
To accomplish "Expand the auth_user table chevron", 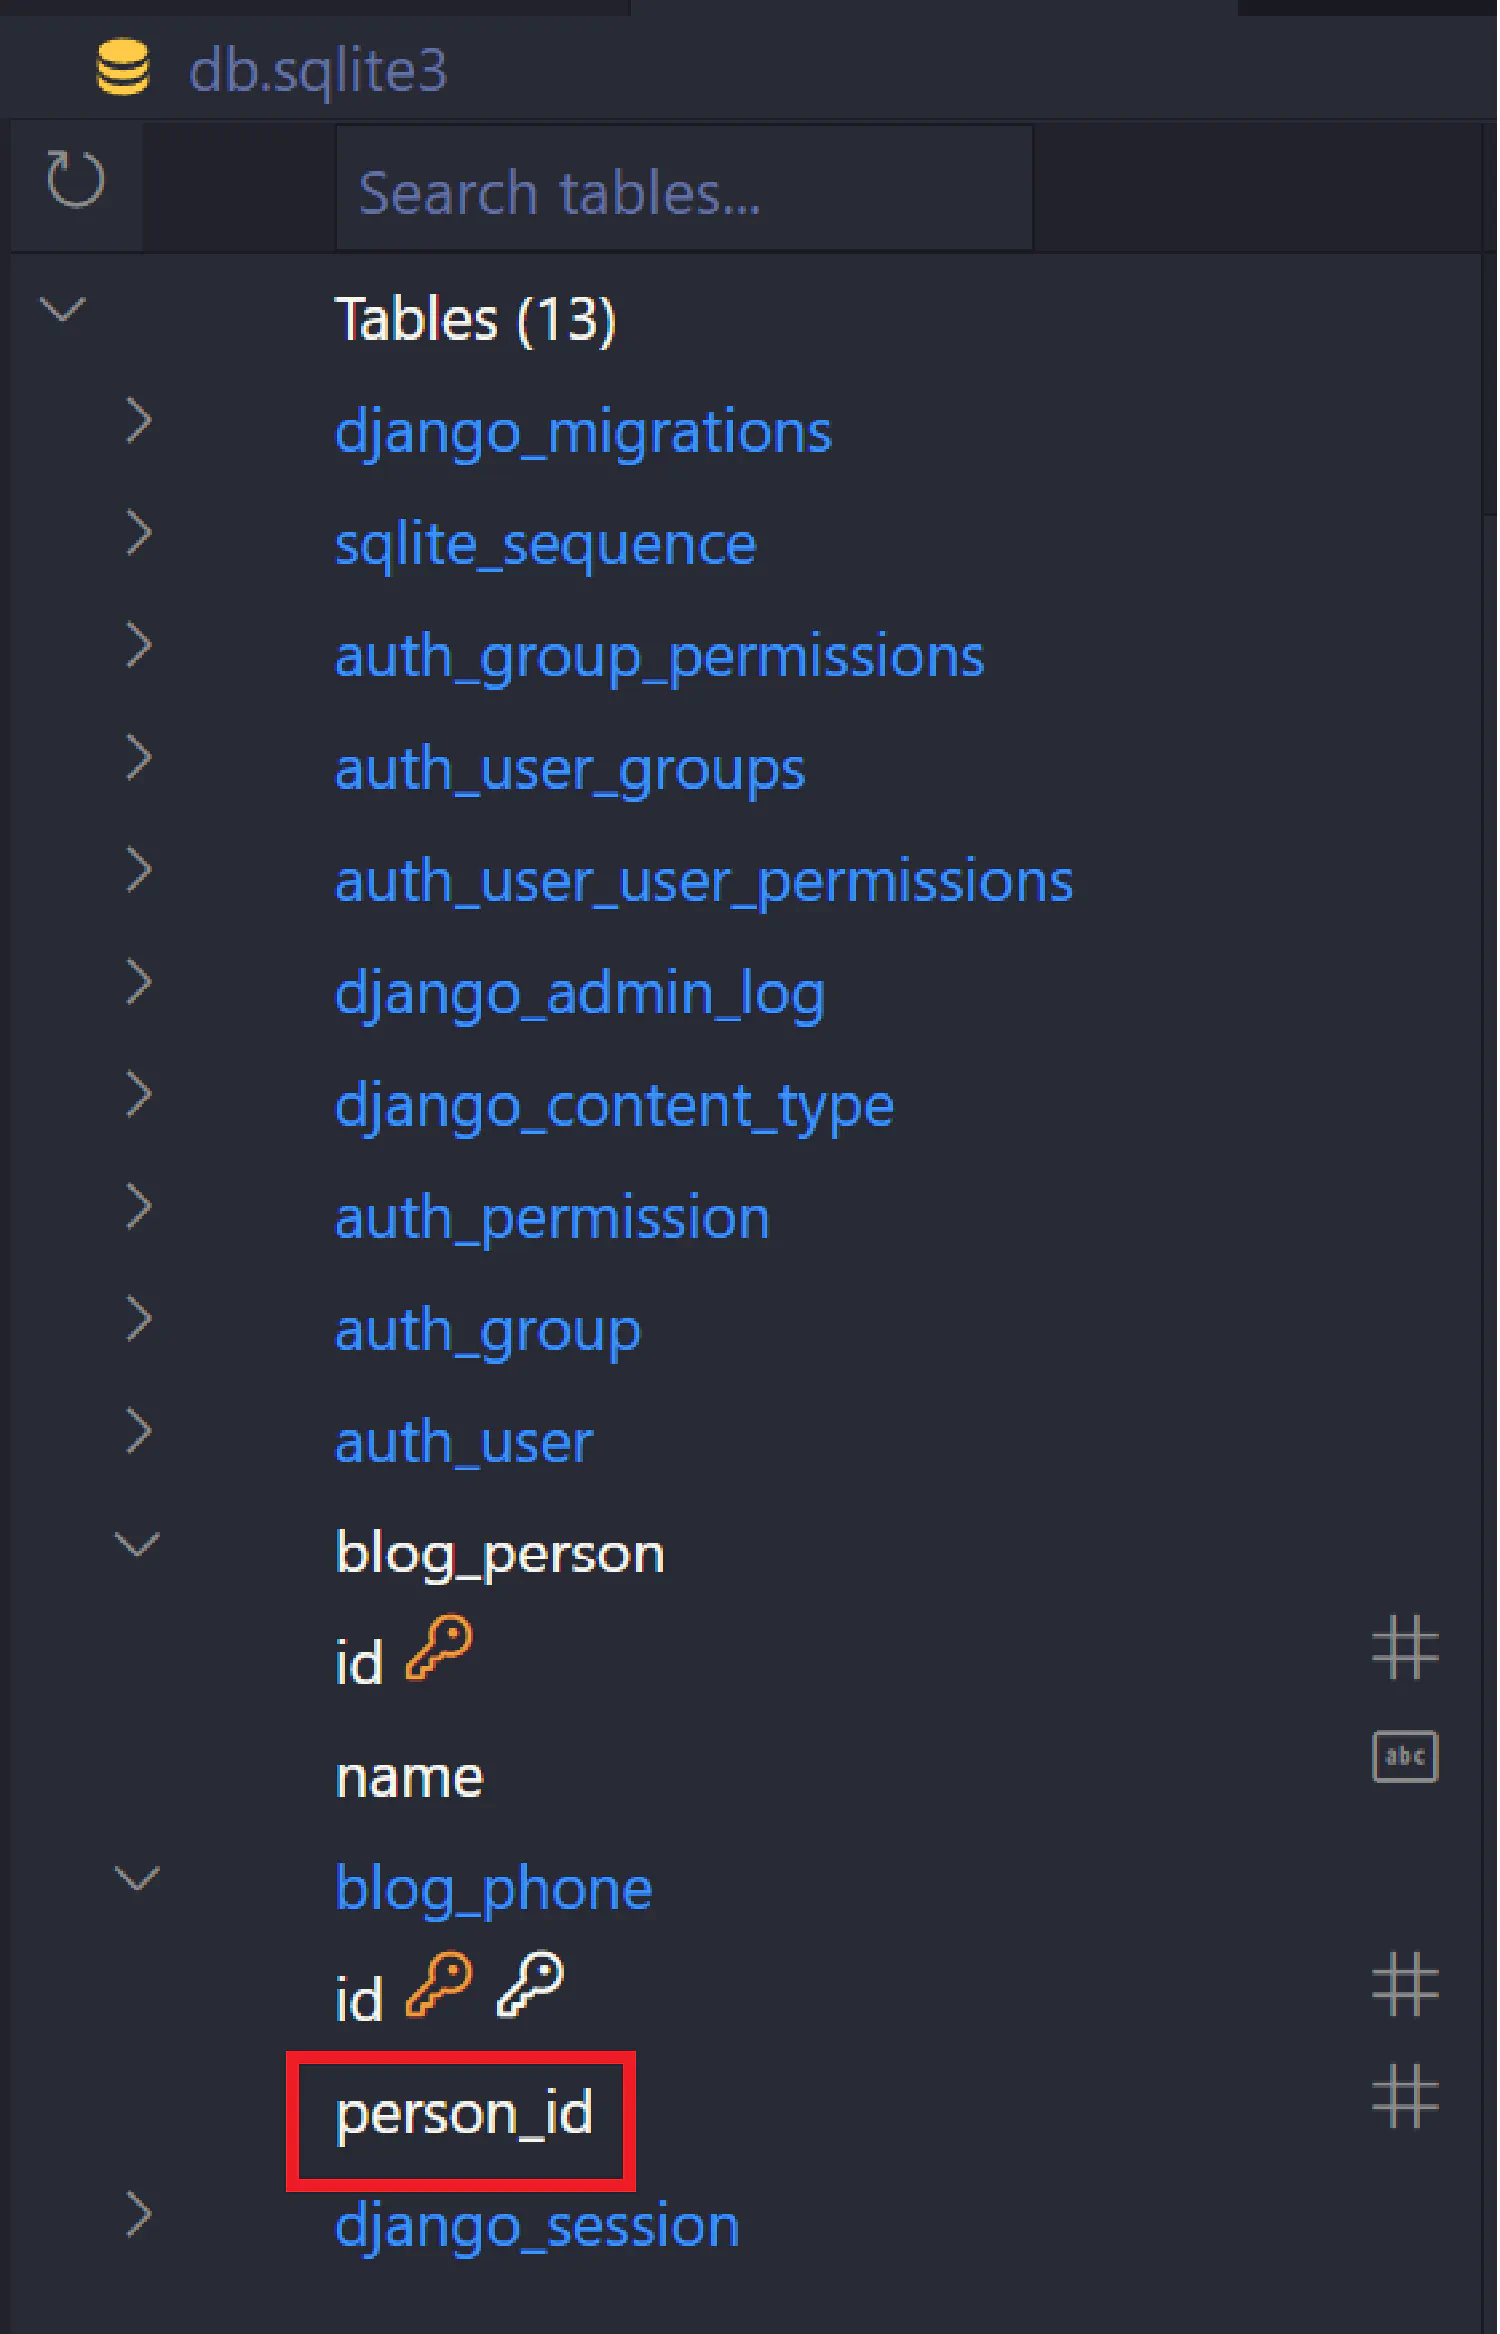I will pos(139,1431).
